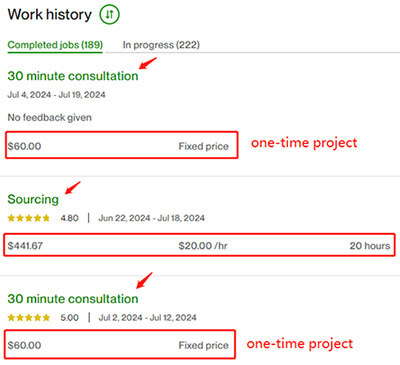Open the first 30 minute consultation job

(x=73, y=76)
